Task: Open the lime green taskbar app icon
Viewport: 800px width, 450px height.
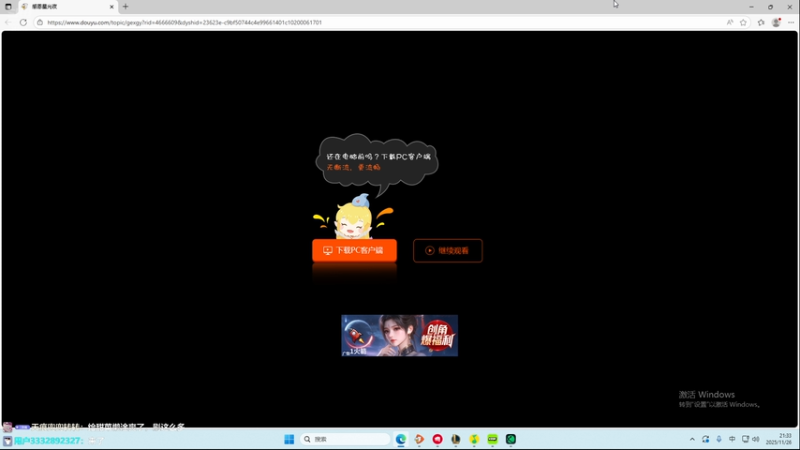Action: coord(492,439)
